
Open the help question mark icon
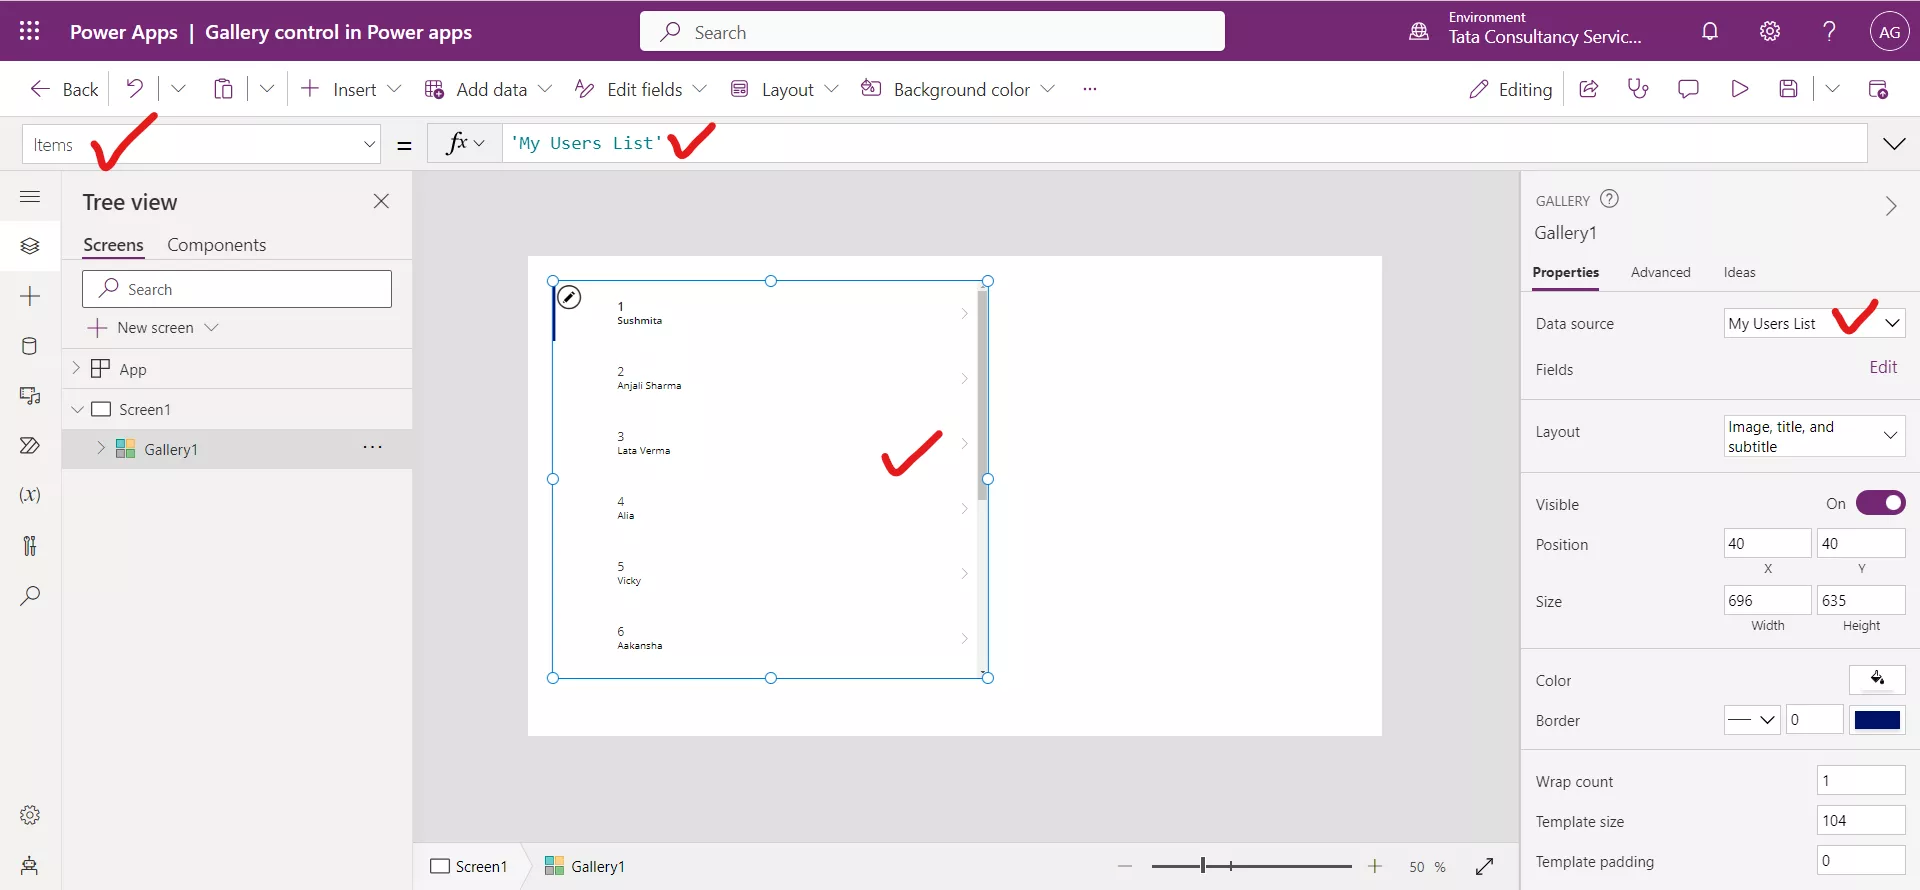tap(1829, 31)
